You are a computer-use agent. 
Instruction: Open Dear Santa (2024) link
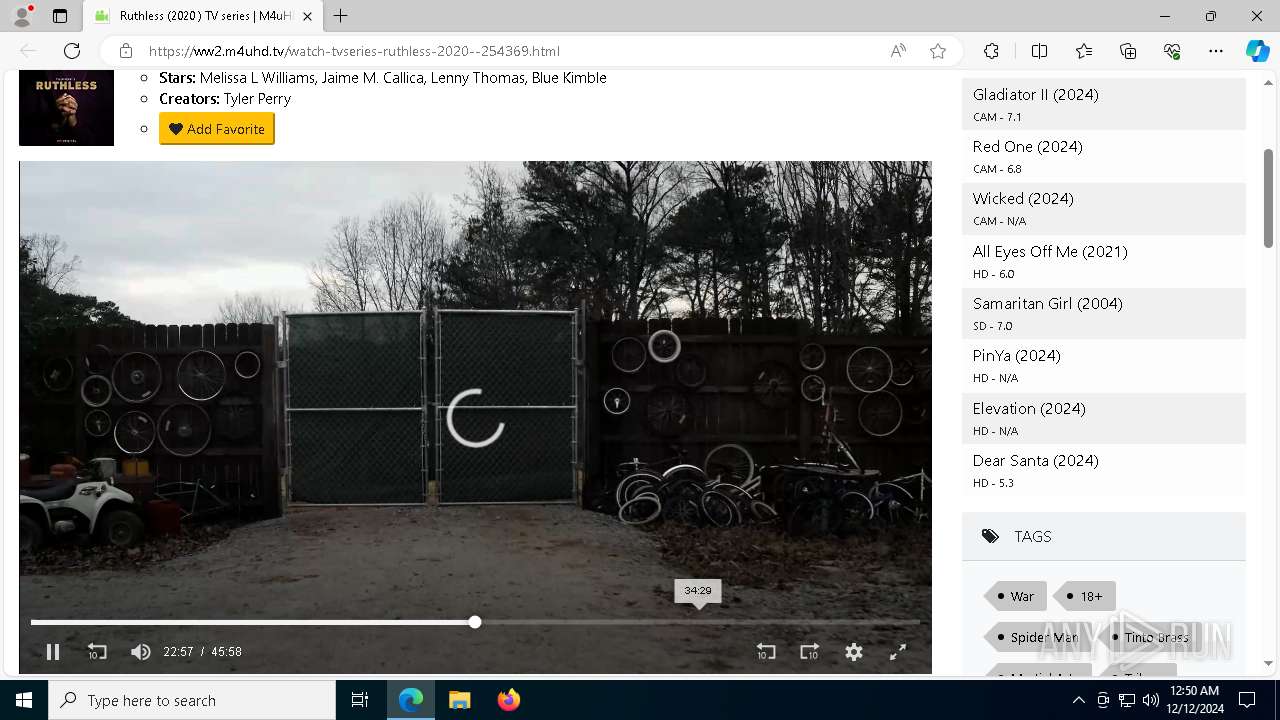1035,461
